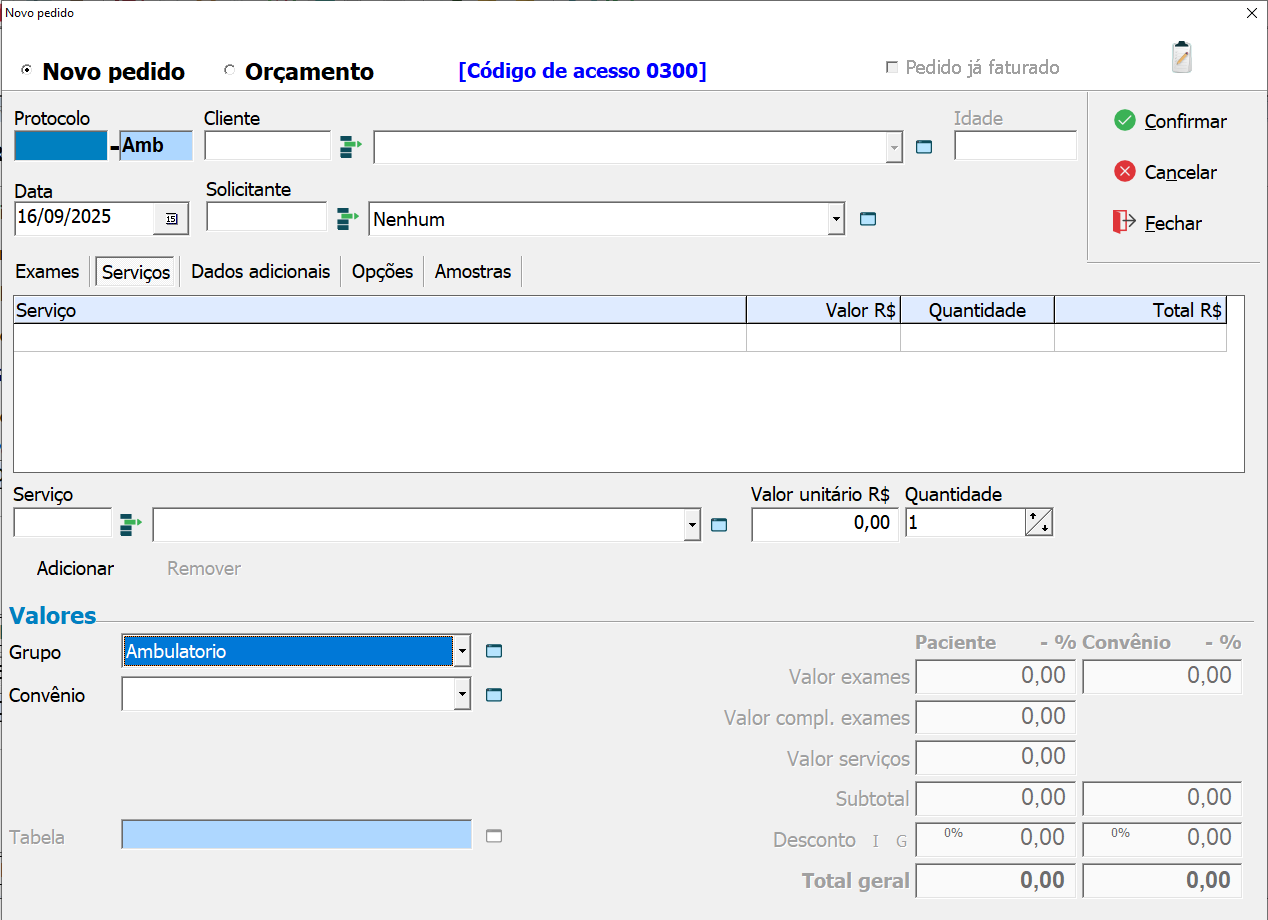1268x920 pixels.
Task: Open the Data calendar picker icon
Action: [x=170, y=218]
